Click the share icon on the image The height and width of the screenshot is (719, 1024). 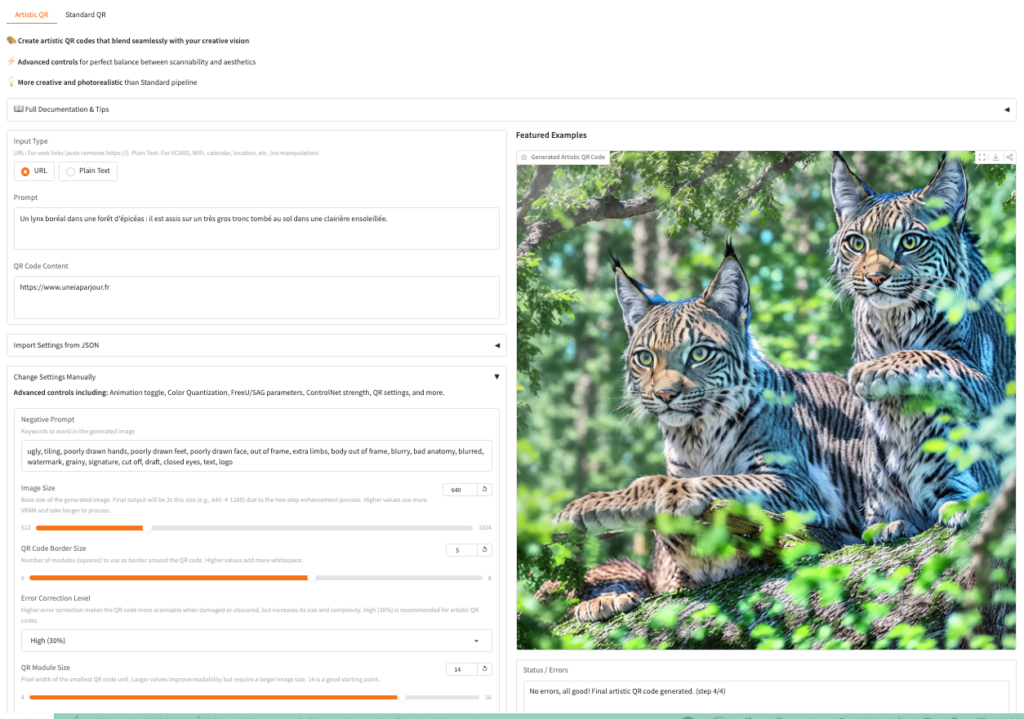point(1009,157)
